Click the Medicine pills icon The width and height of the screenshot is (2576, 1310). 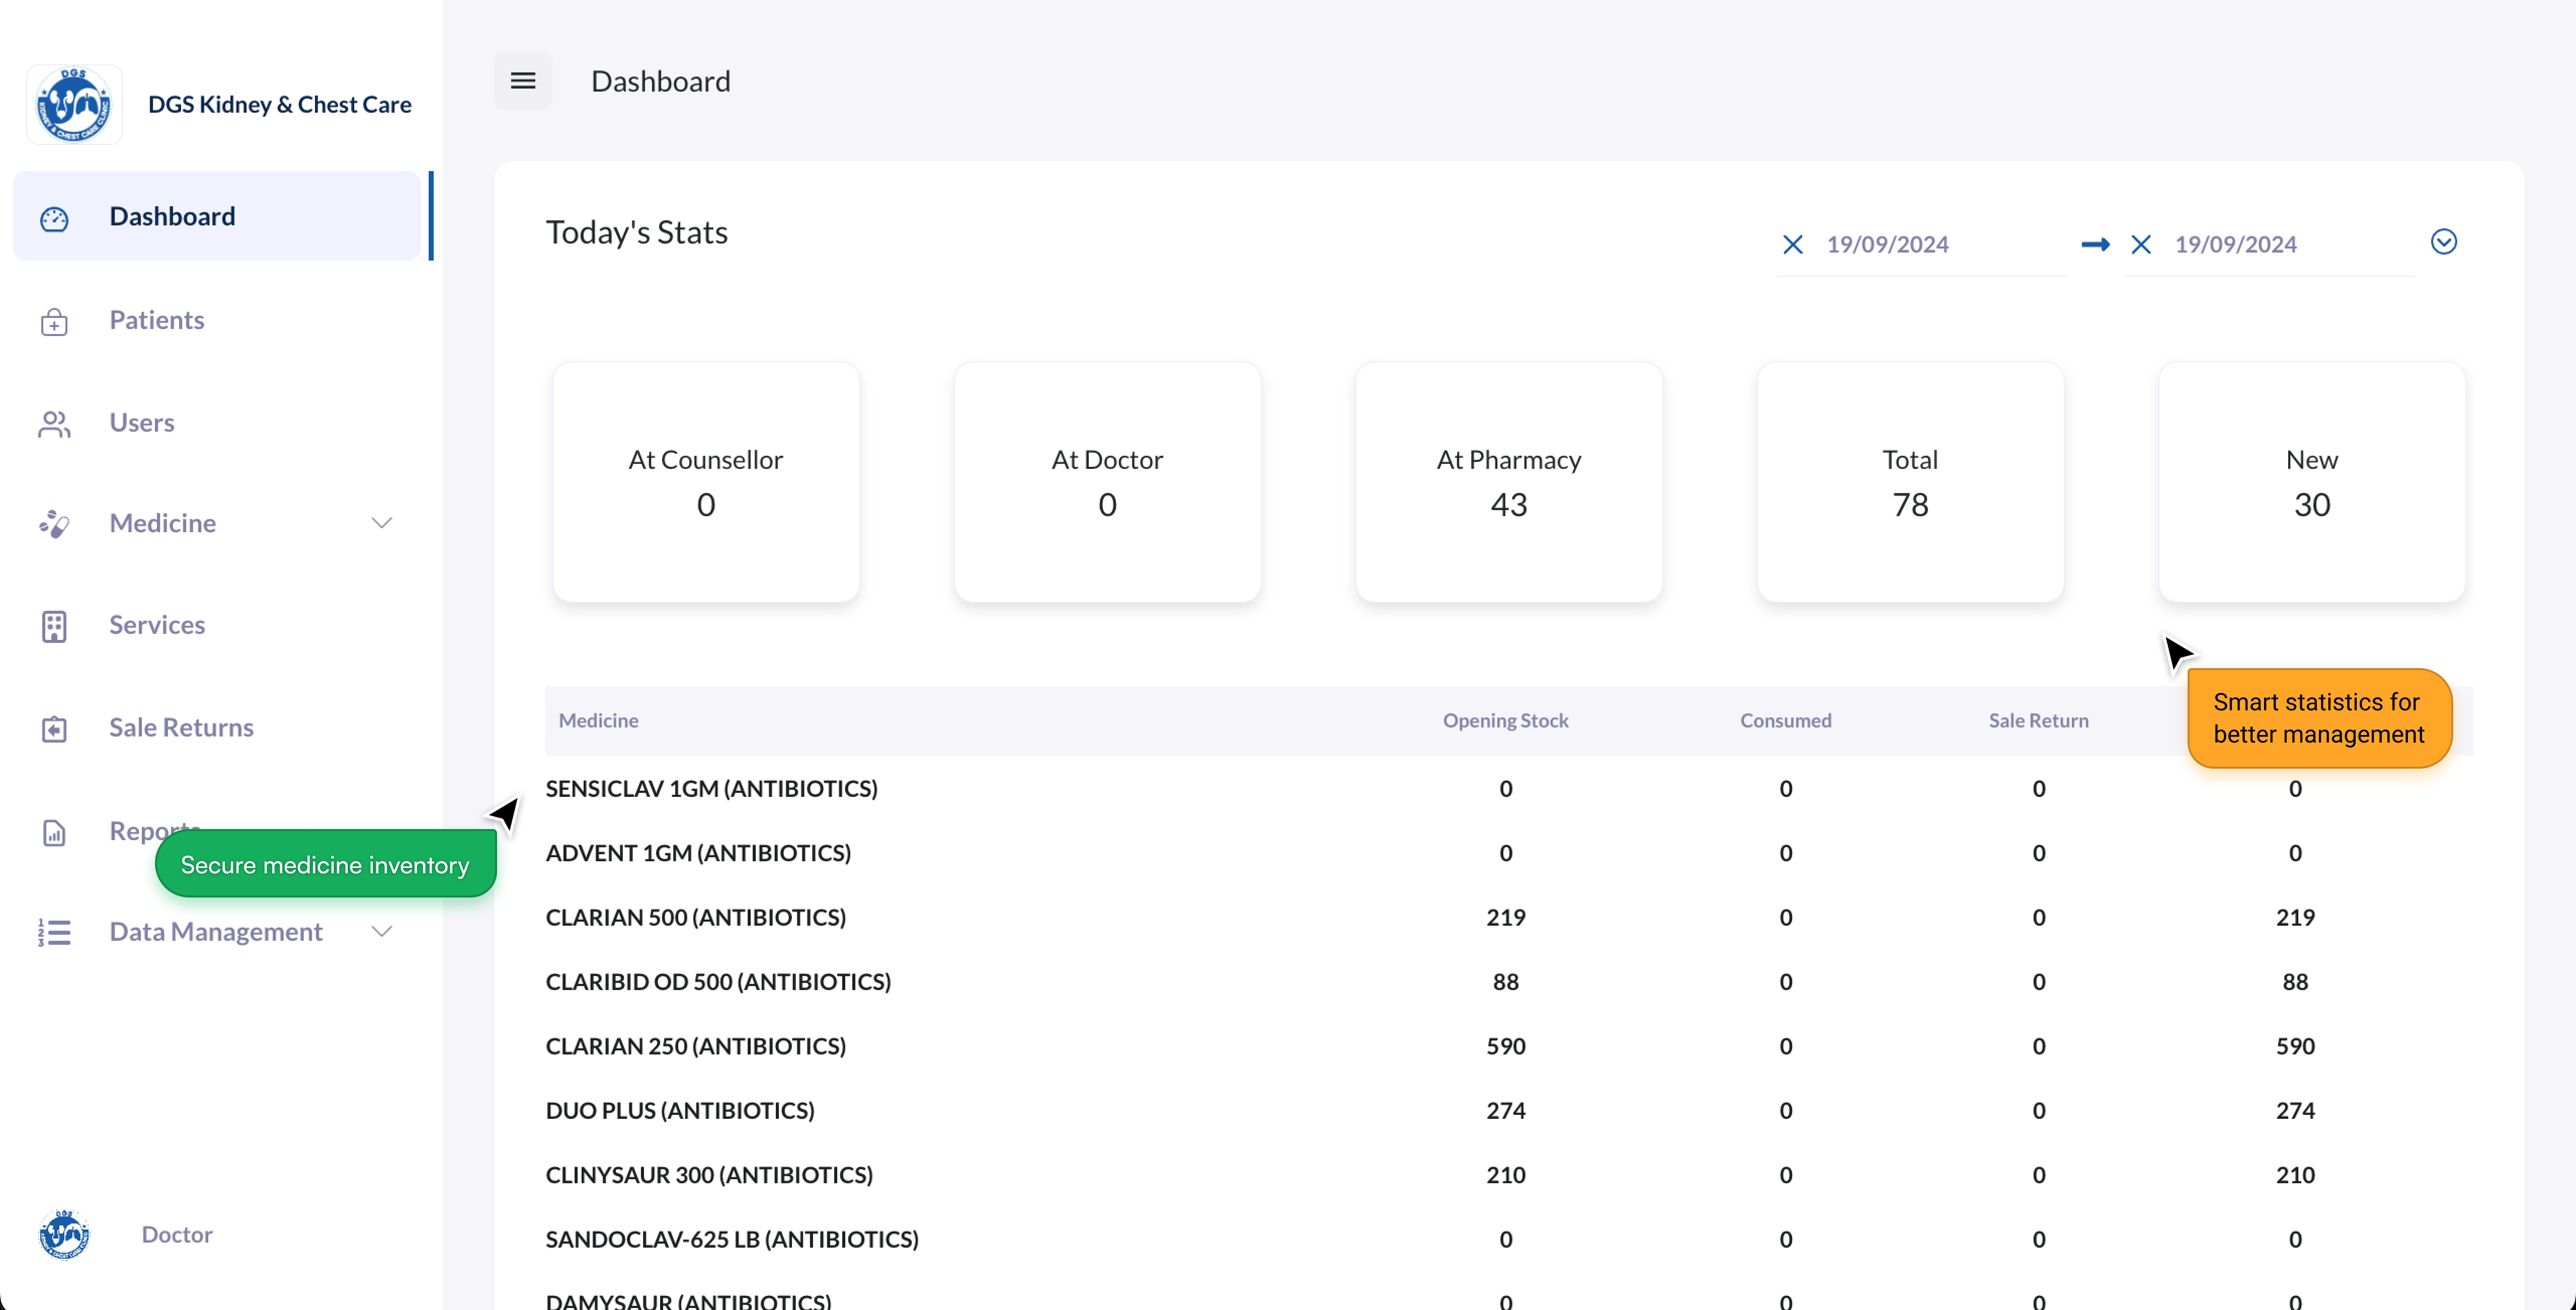click(x=54, y=524)
